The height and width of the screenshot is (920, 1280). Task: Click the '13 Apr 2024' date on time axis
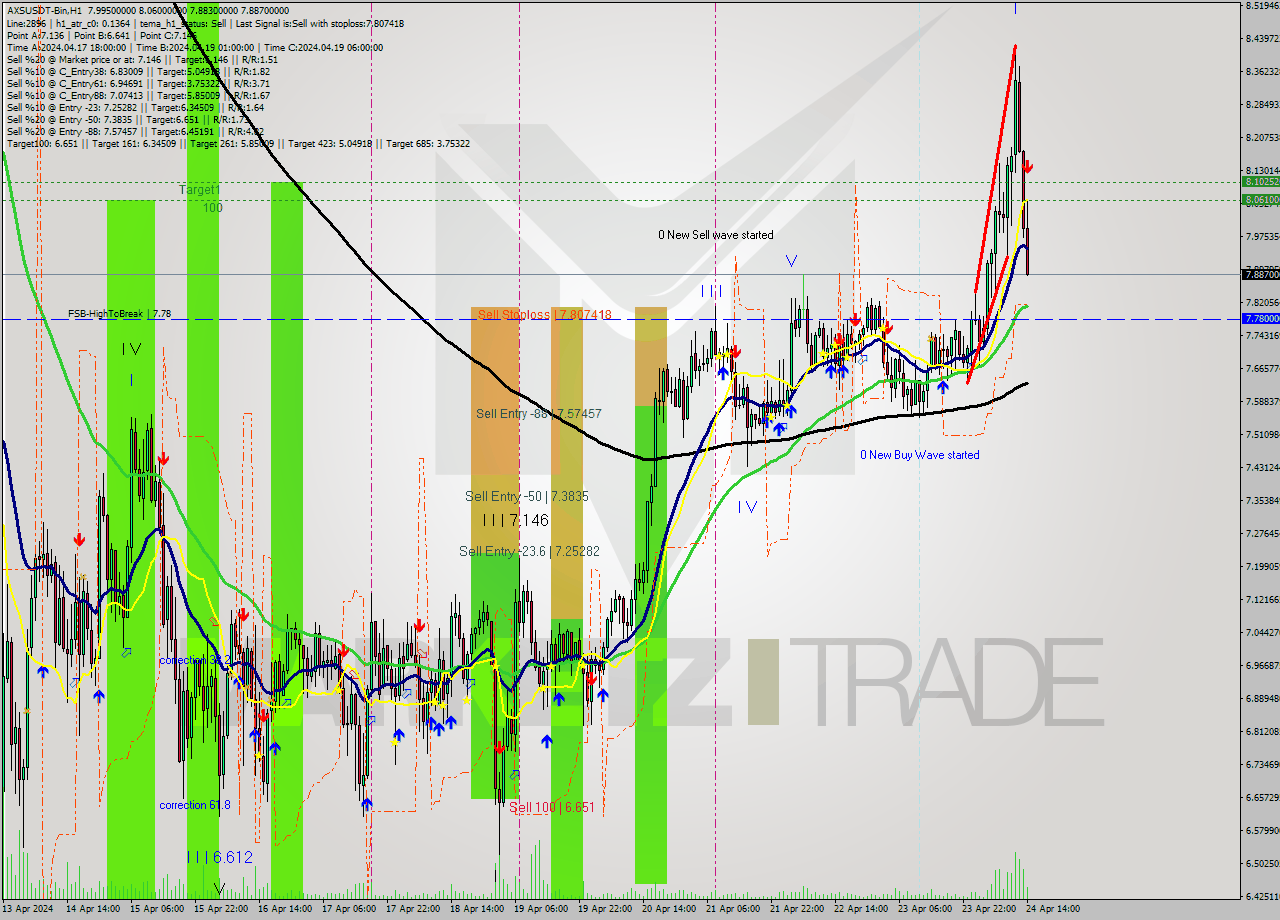click(30, 909)
